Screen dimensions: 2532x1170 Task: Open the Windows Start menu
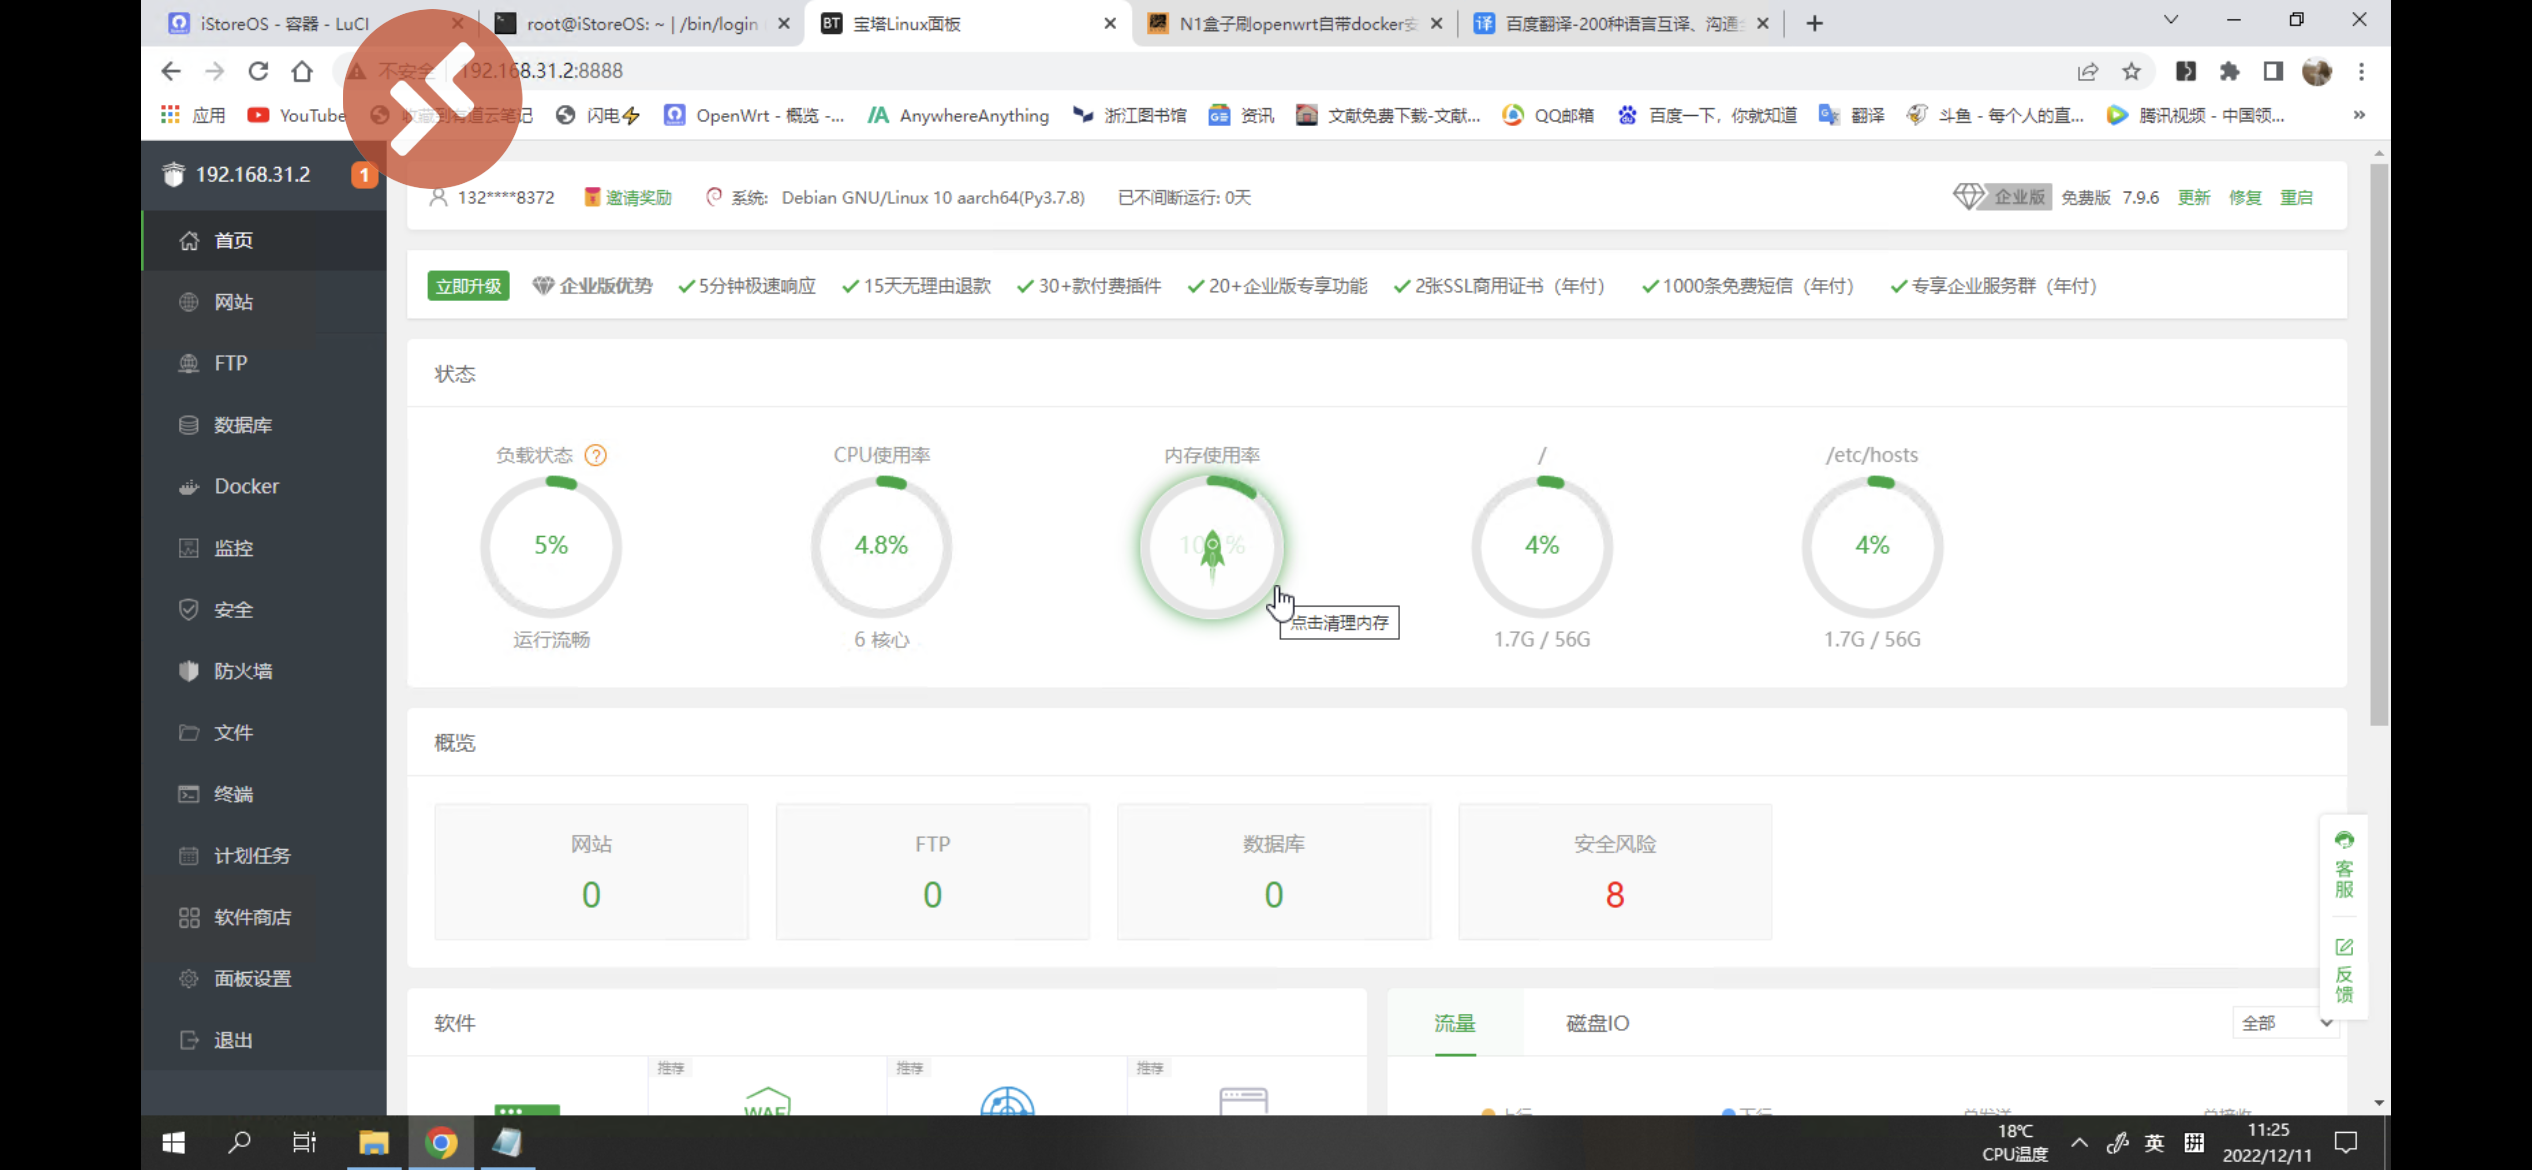click(x=173, y=1142)
